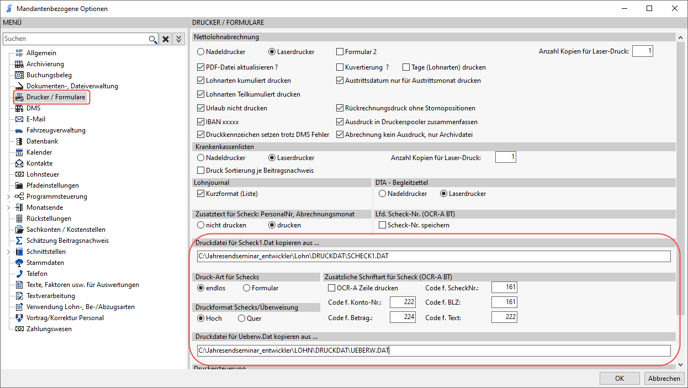Viewport: 688px width, 388px height.
Task: Click the E-Mail envelope icon
Action: [19, 119]
